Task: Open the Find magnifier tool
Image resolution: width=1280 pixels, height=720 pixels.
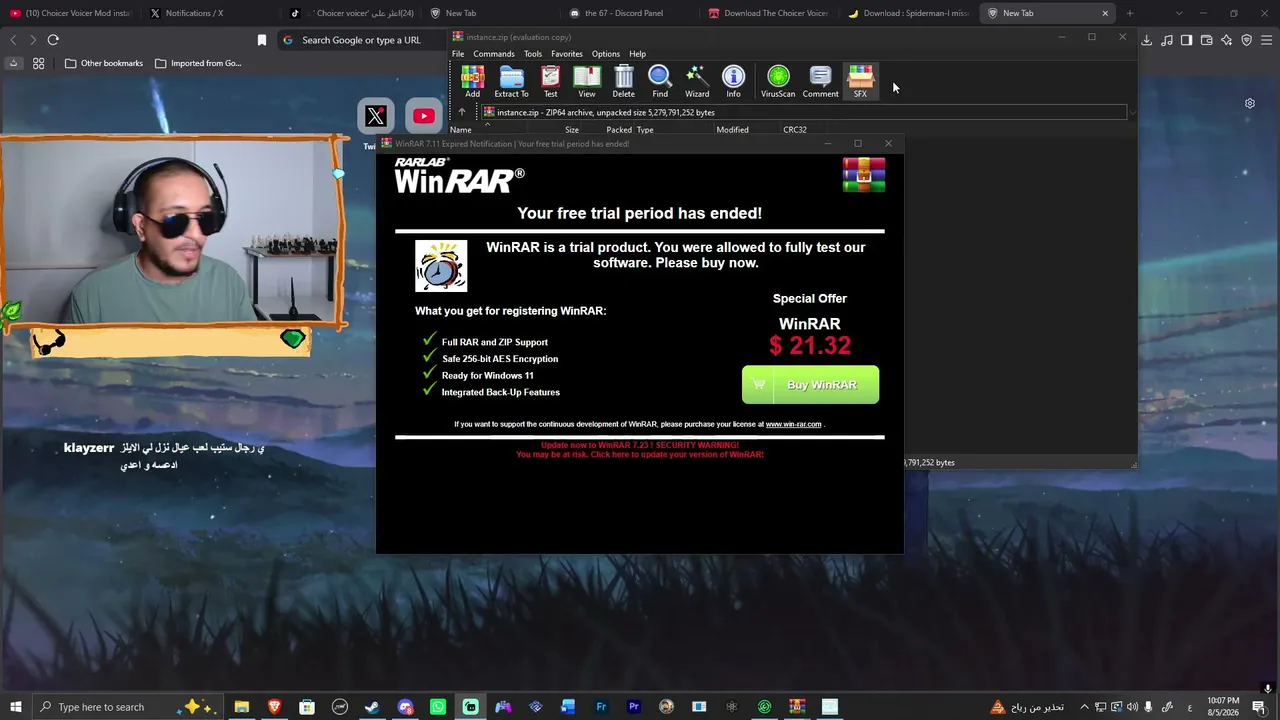Action: (660, 81)
